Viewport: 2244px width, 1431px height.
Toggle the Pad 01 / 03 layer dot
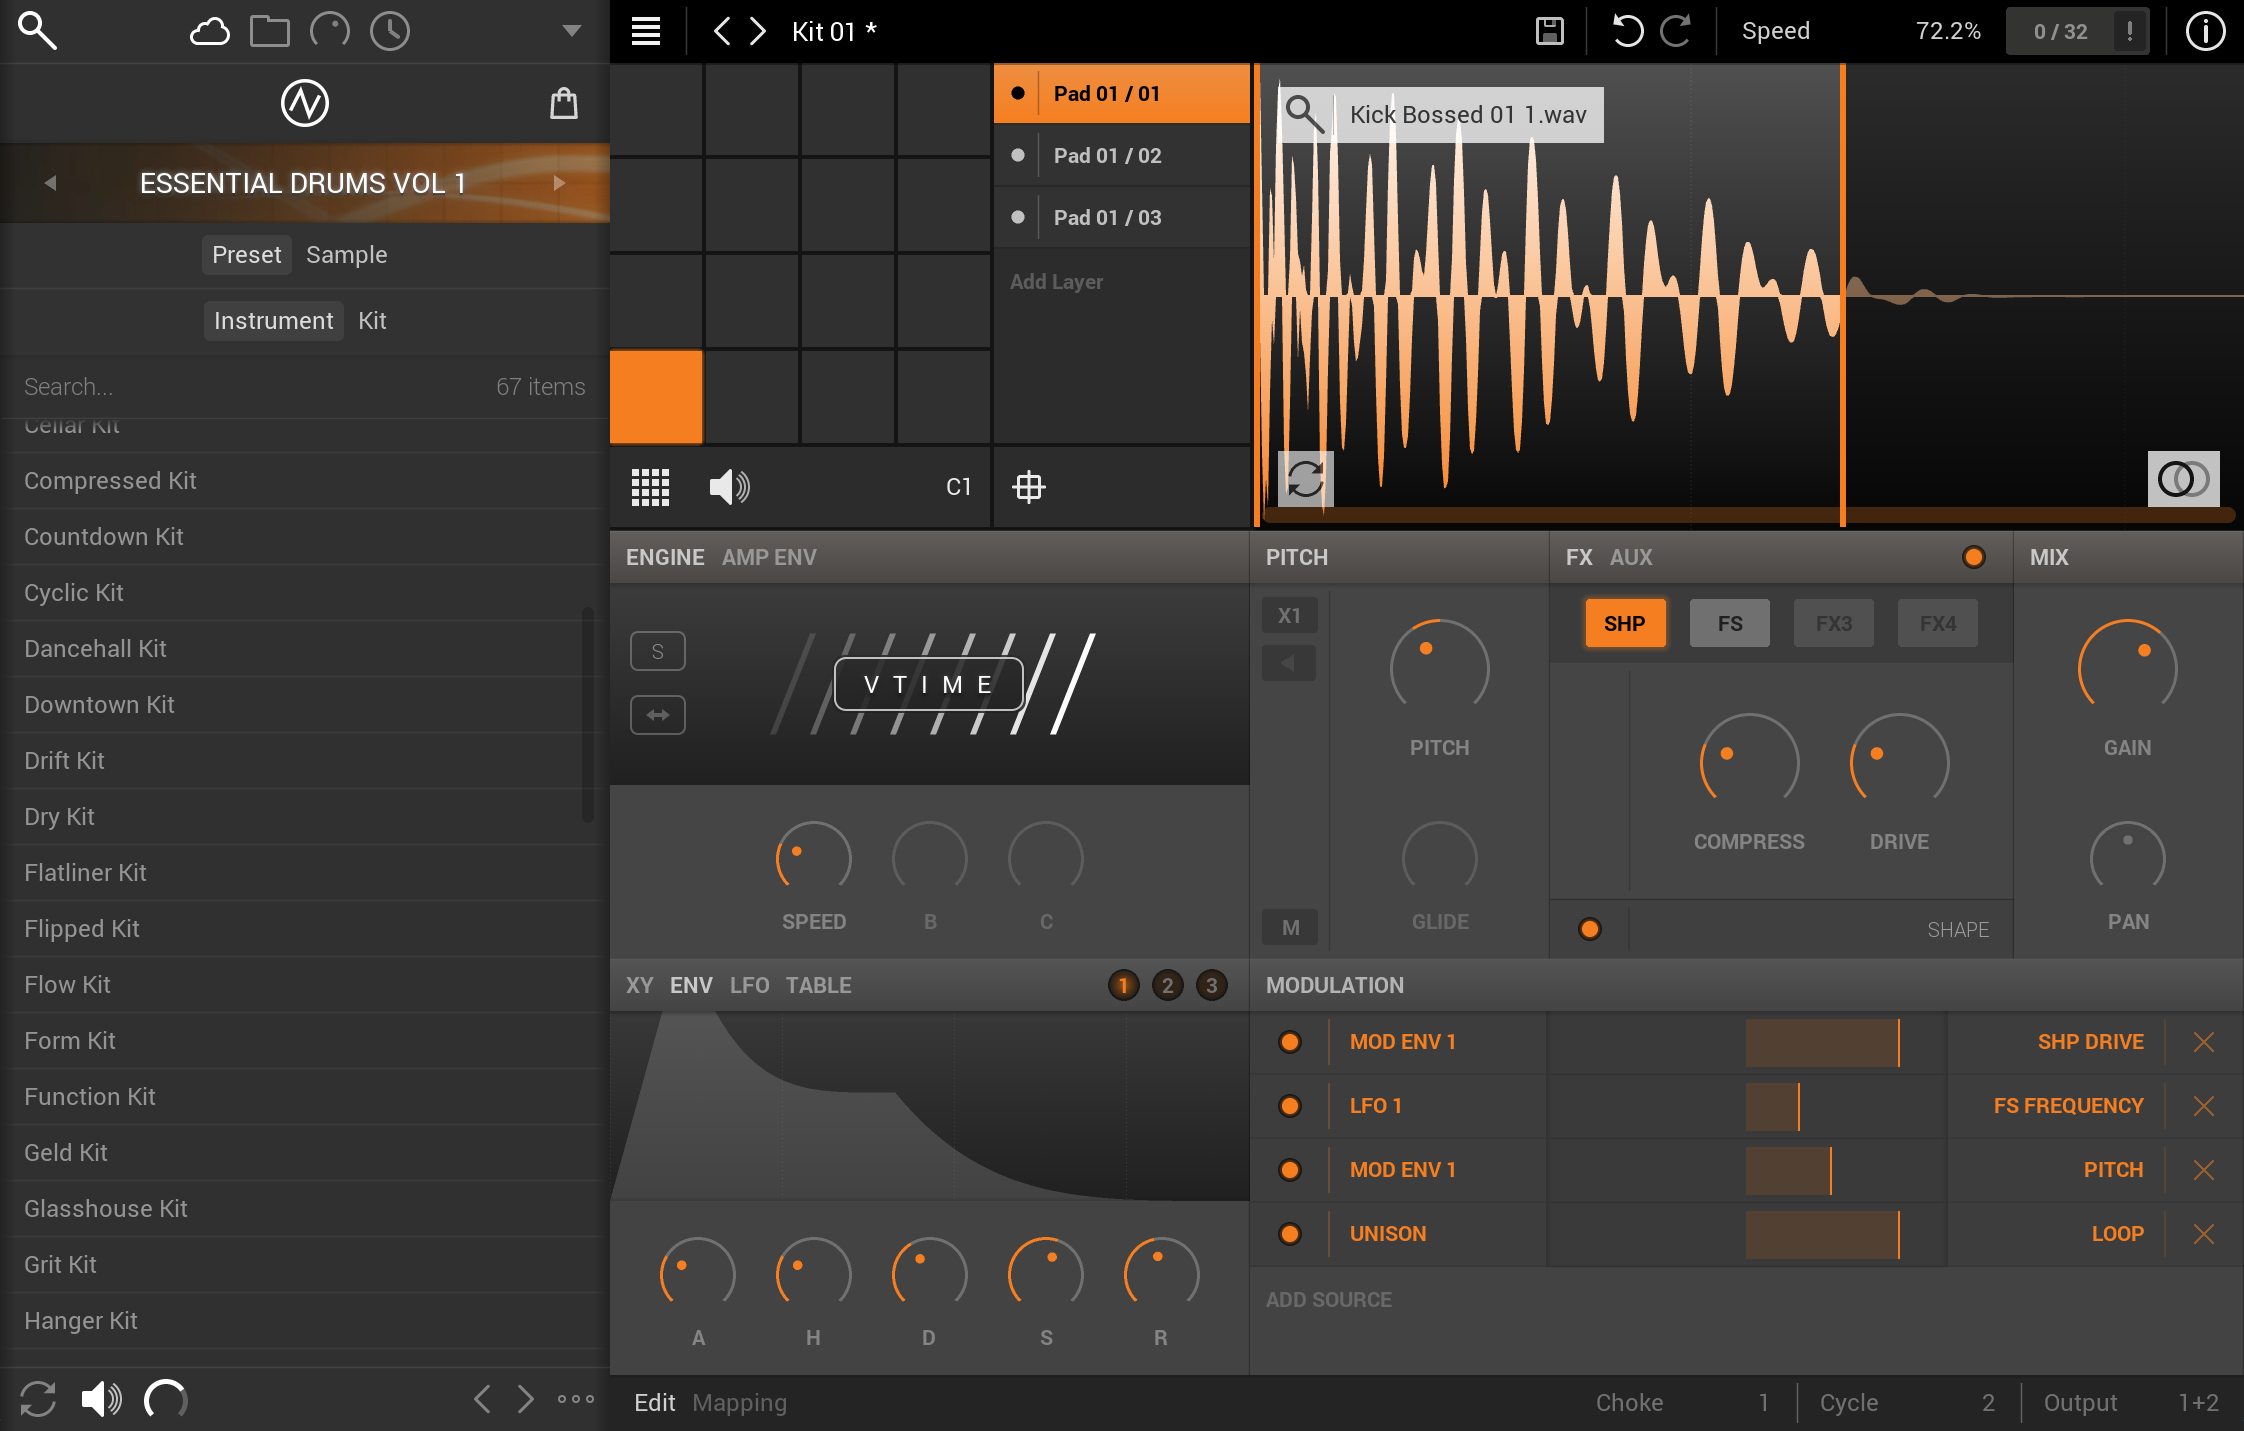(x=1018, y=217)
